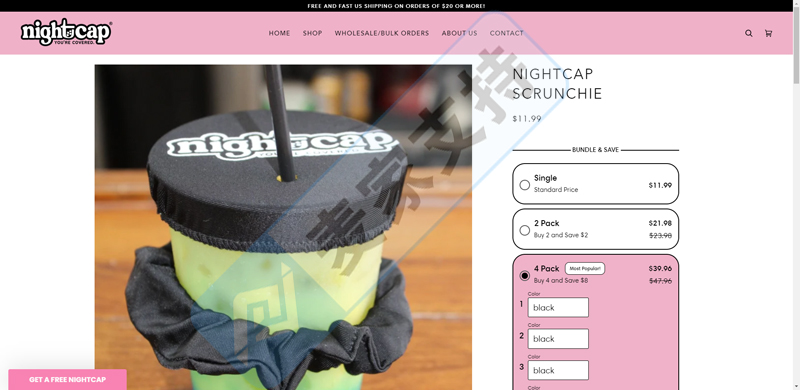Open color dropdown for item 3
The height and width of the screenshot is (390, 800).
pyautogui.click(x=558, y=370)
